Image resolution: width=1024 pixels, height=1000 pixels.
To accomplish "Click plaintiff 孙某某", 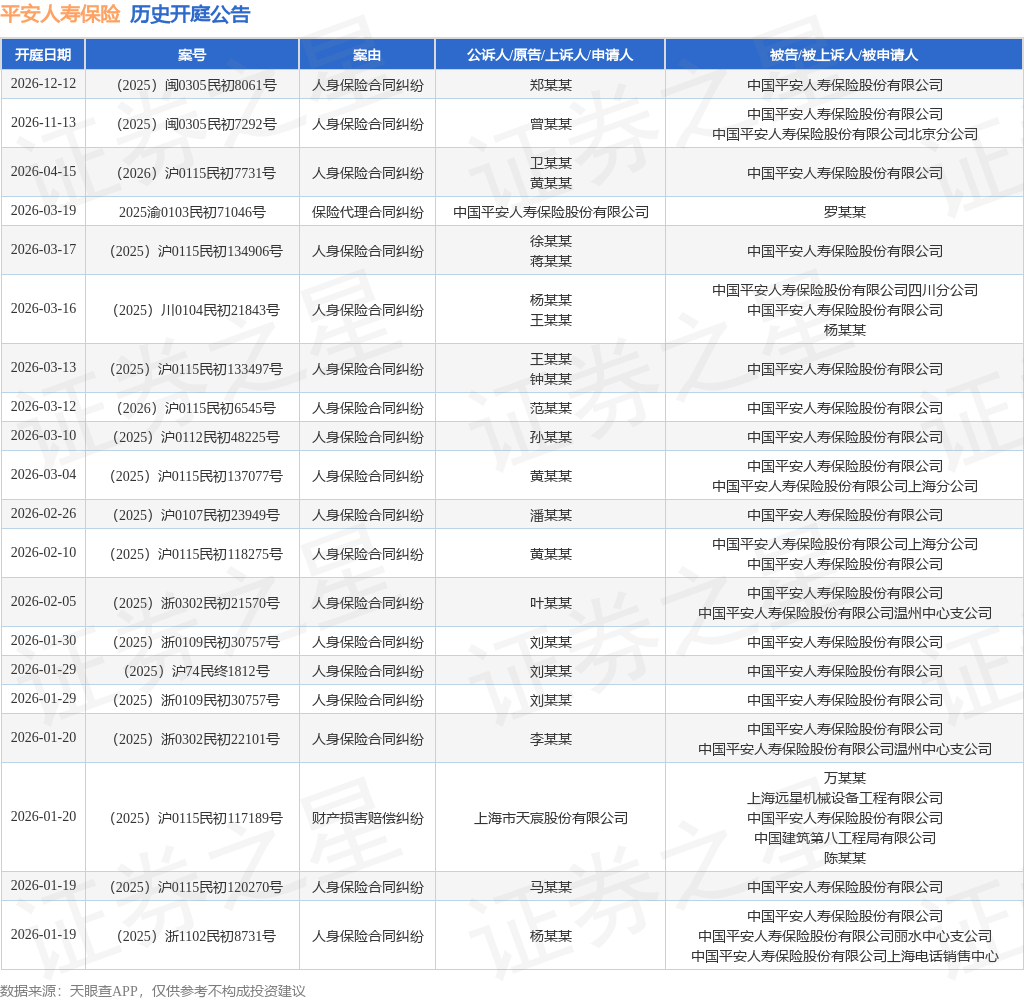I will click(x=551, y=437).
